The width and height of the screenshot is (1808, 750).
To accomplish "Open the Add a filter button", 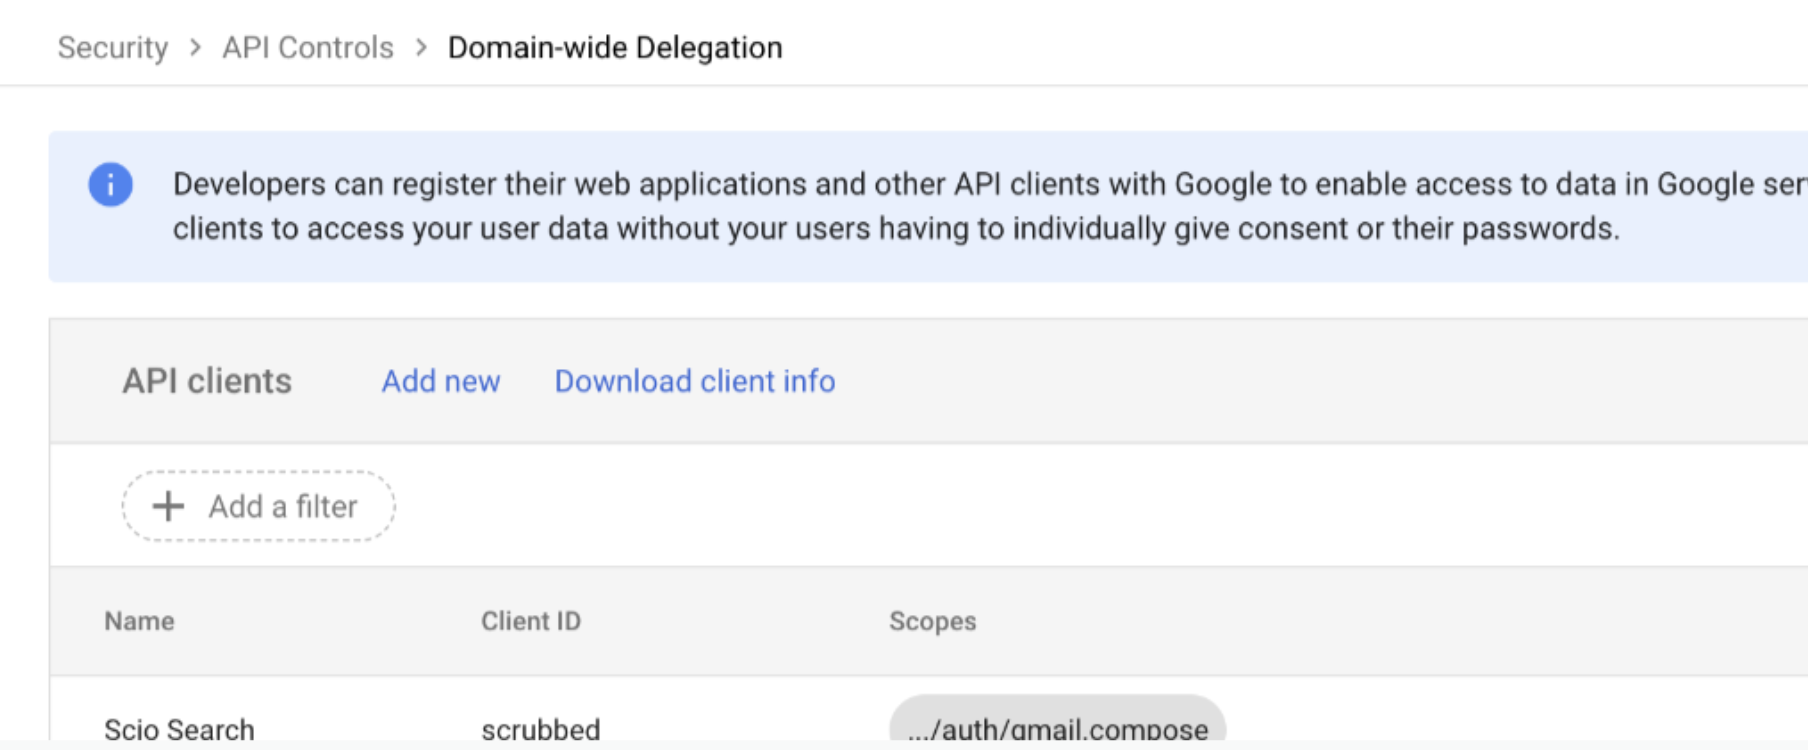I will click(259, 506).
